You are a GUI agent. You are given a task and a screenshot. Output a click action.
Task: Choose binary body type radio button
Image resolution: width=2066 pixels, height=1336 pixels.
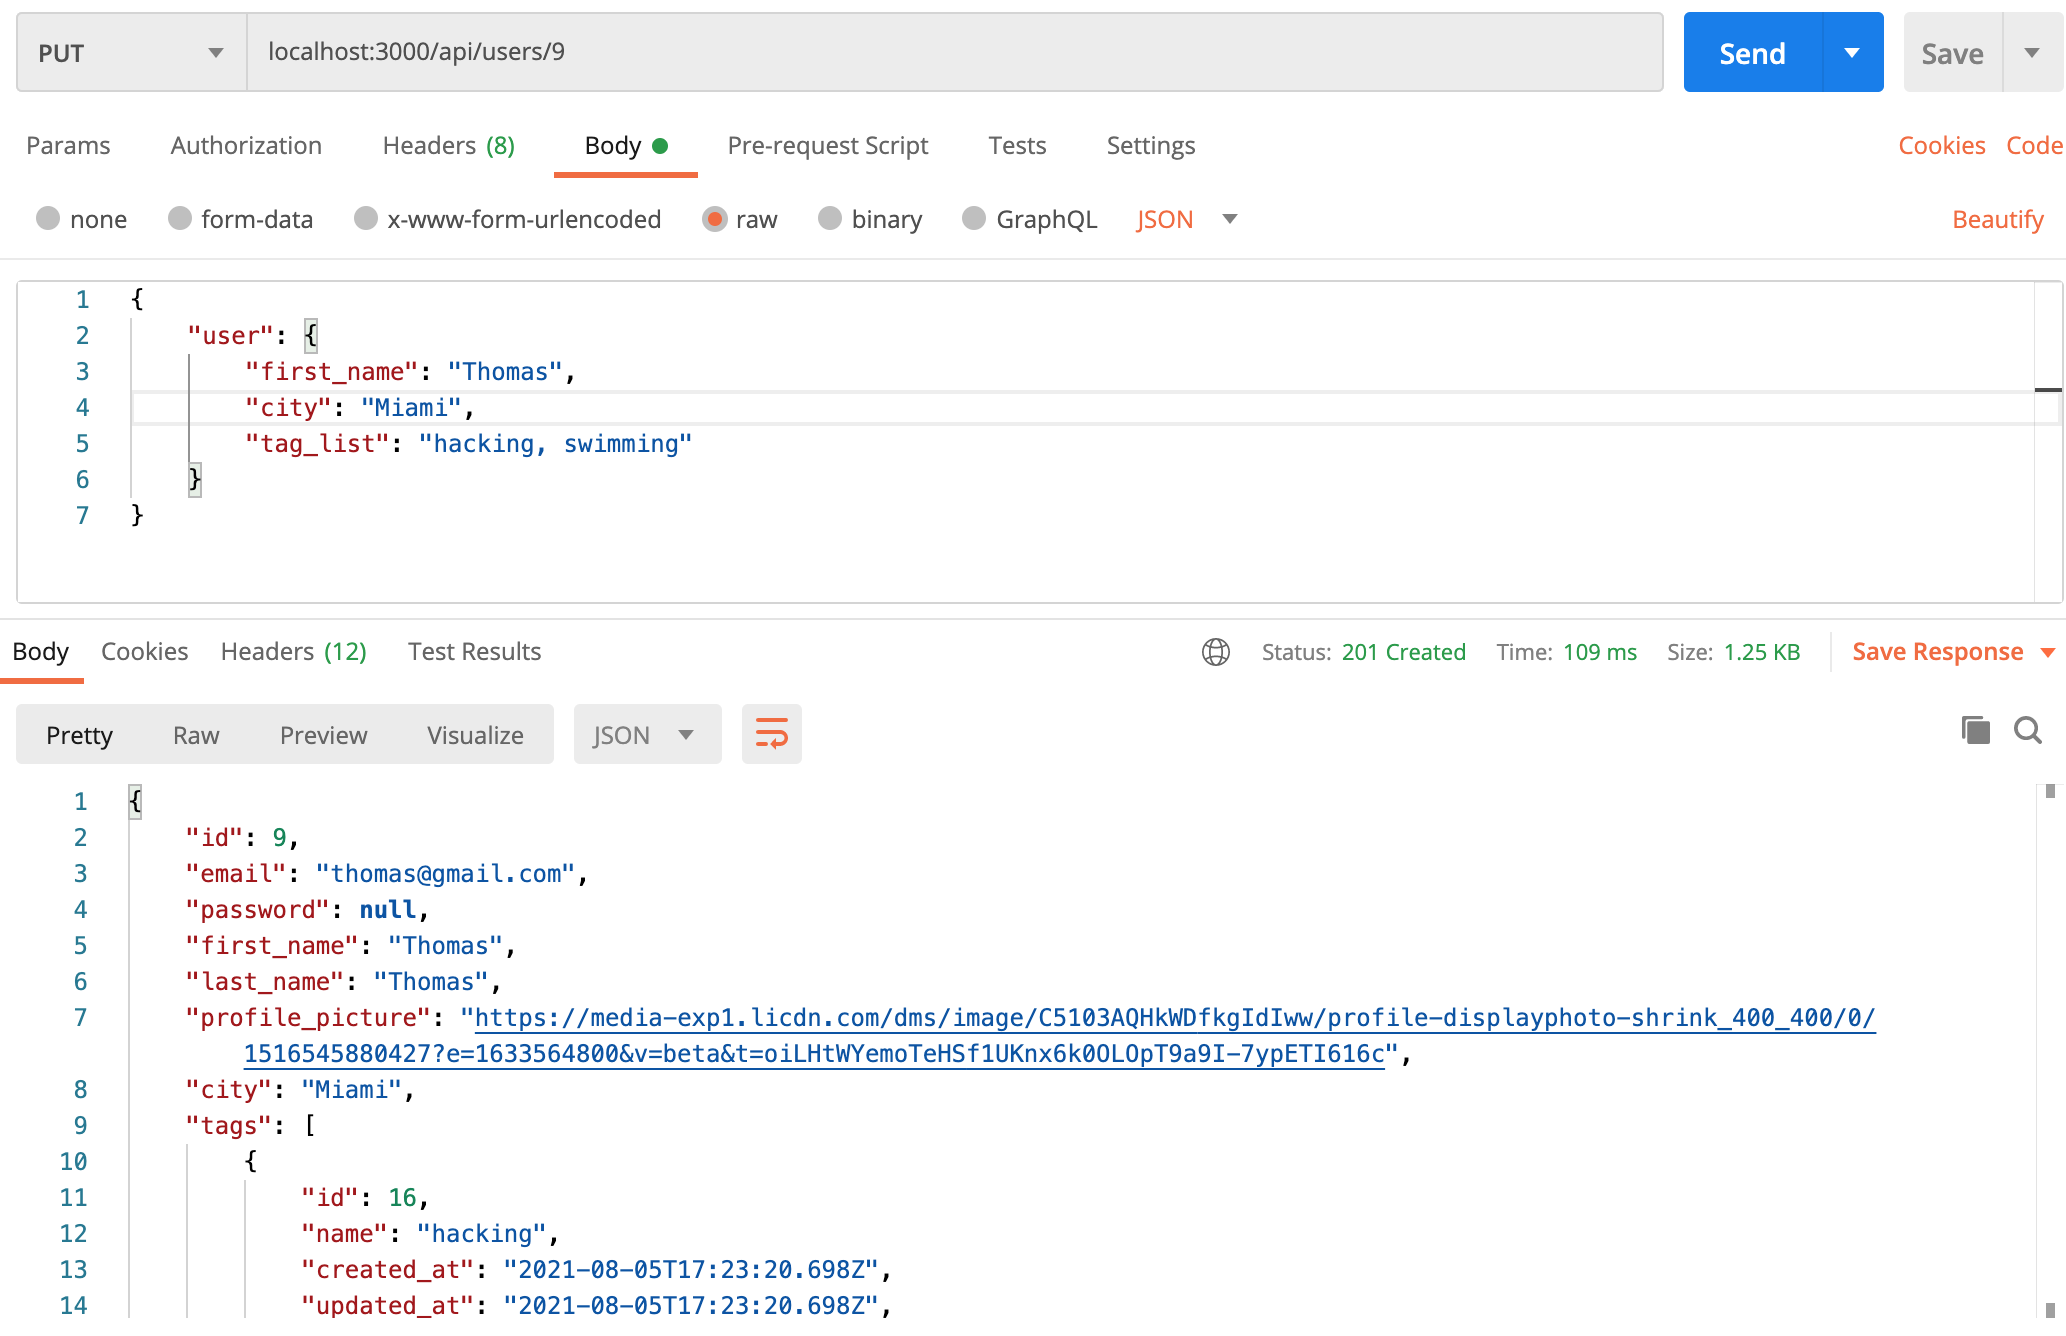pos(830,219)
